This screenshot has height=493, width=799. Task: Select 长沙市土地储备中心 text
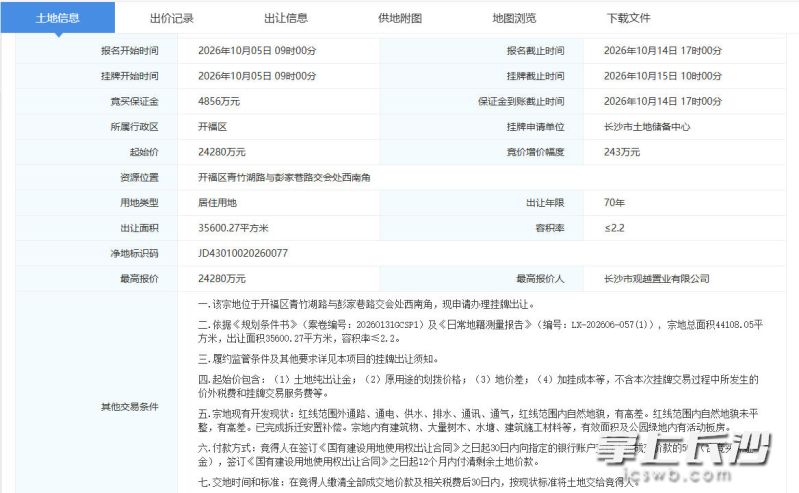tap(647, 126)
